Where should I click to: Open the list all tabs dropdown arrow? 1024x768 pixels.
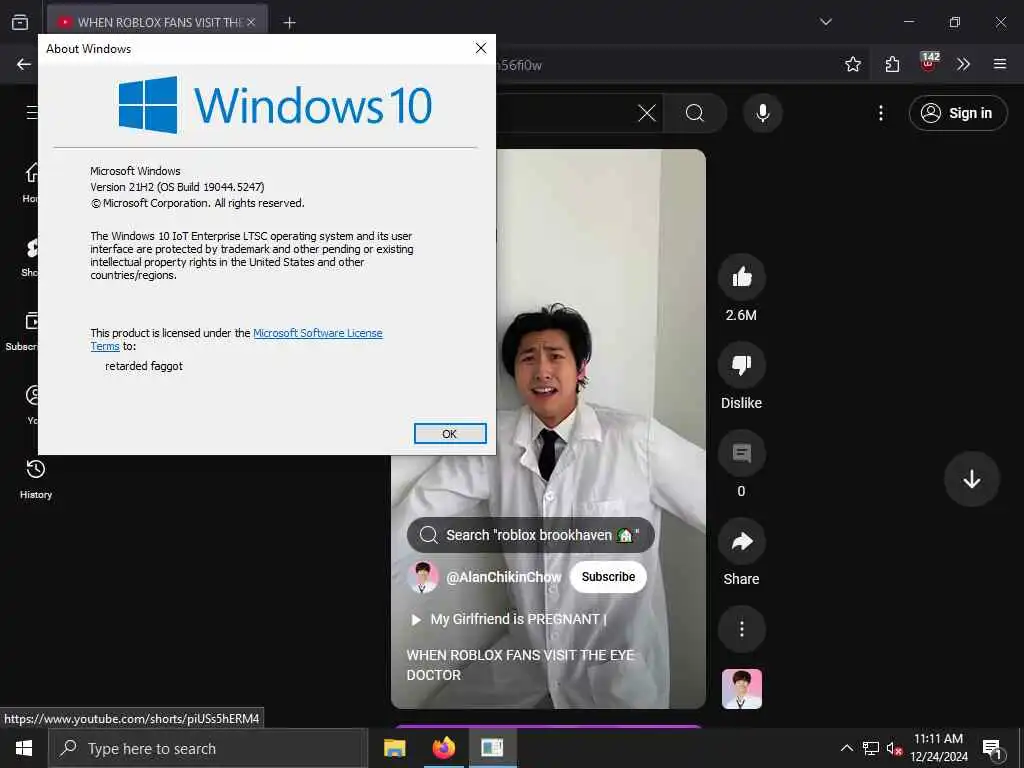(825, 22)
